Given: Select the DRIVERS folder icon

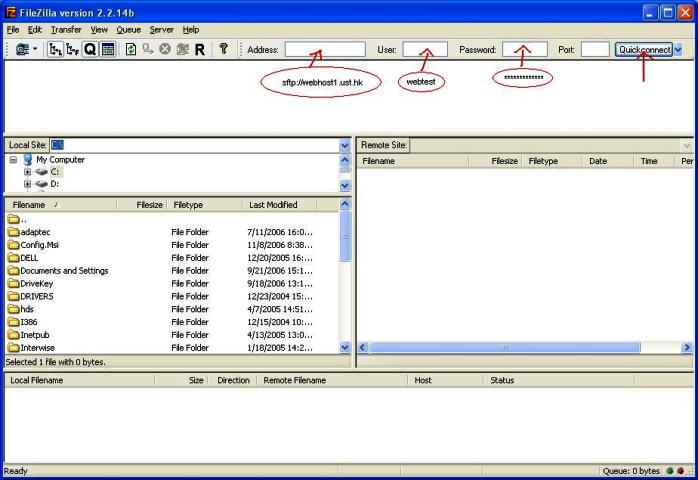Looking at the screenshot, I should click(13, 296).
